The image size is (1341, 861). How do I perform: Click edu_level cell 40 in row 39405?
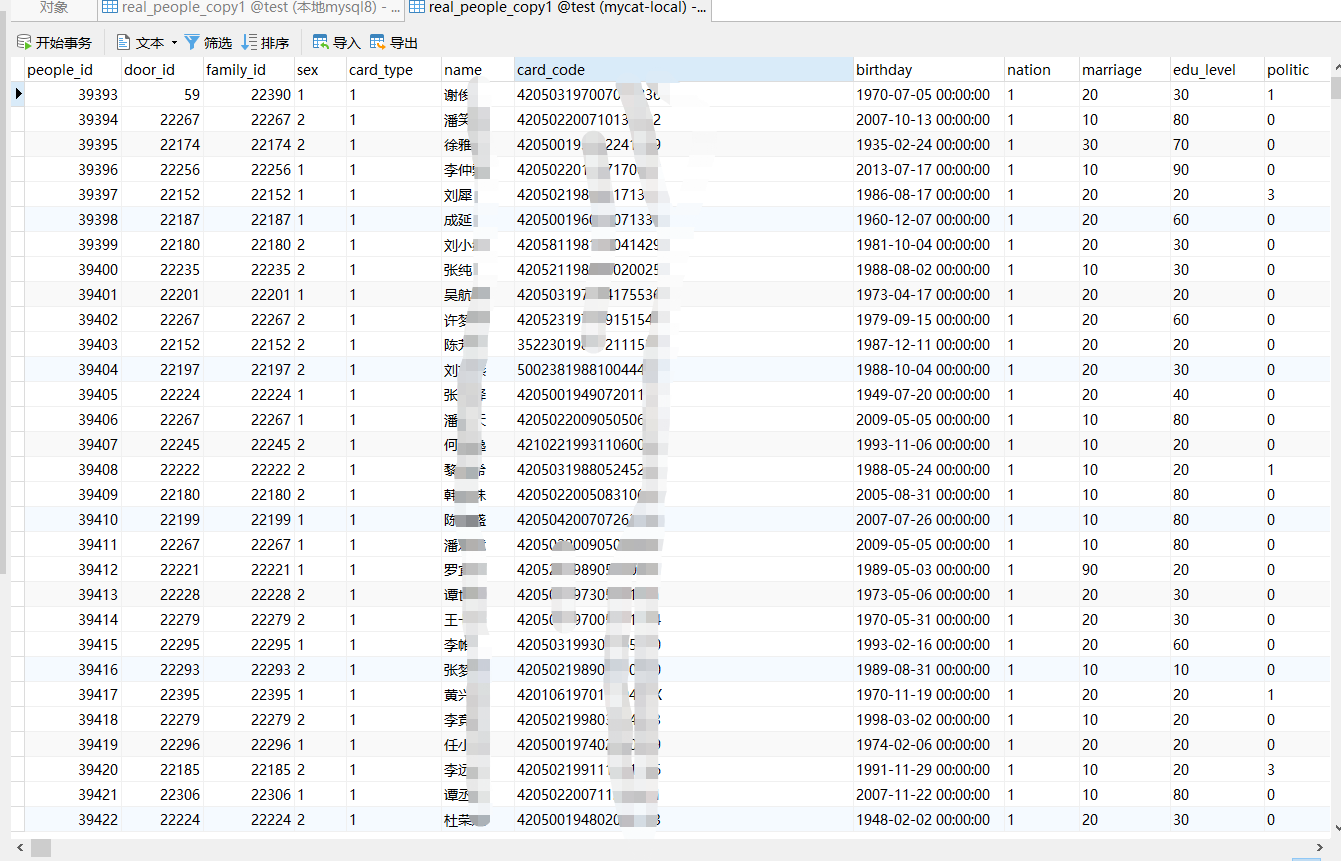click(1217, 395)
